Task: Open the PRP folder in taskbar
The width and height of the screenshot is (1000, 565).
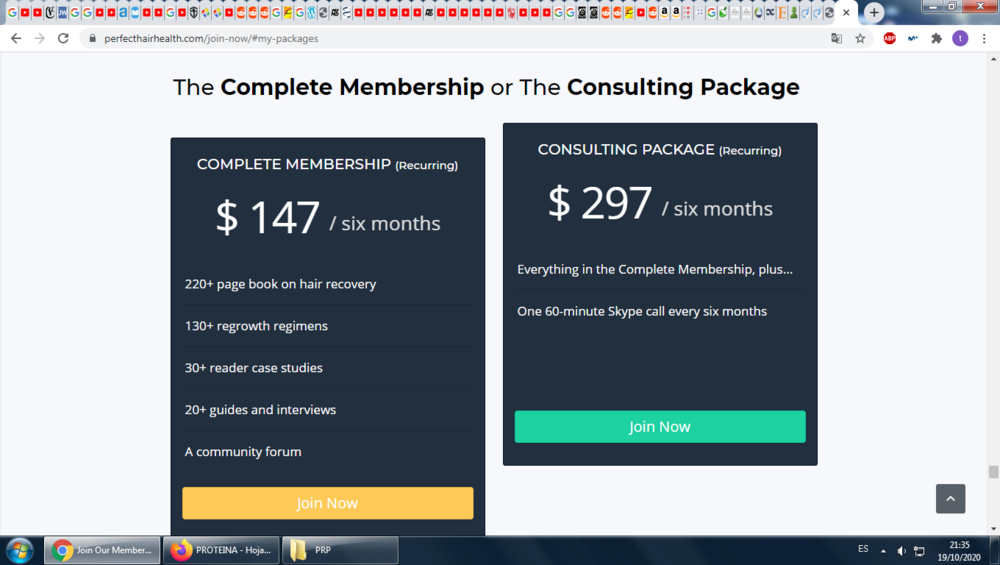Action: [x=340, y=550]
